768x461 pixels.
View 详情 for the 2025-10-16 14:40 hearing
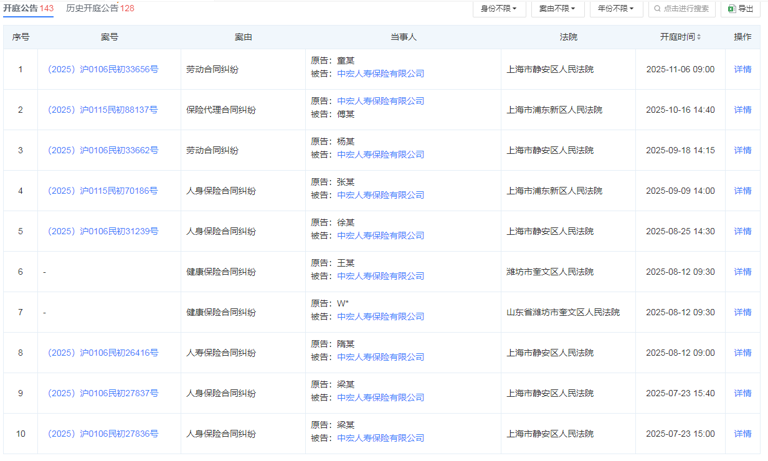[x=743, y=110]
